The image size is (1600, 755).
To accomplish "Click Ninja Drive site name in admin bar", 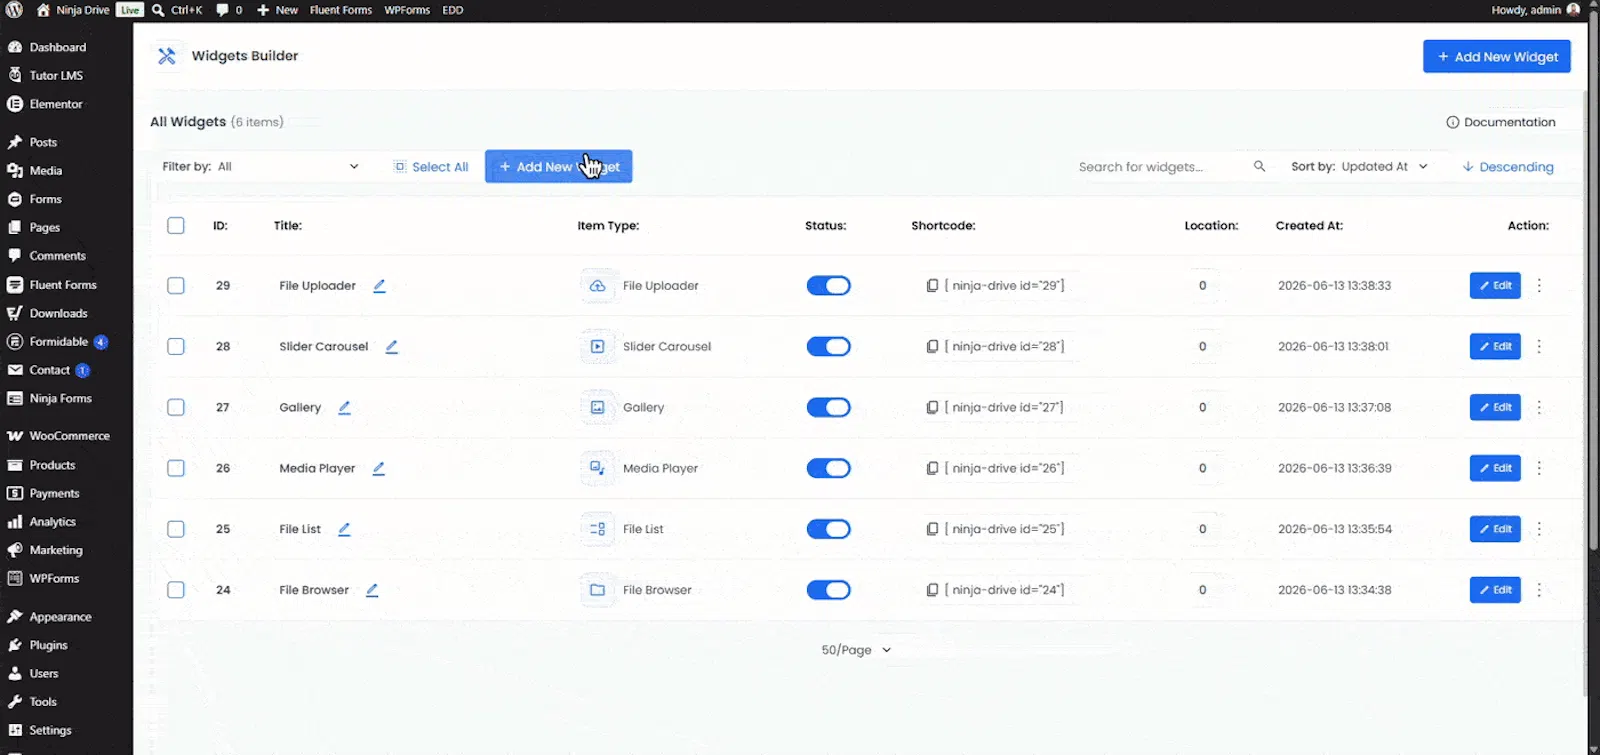I will pos(73,10).
